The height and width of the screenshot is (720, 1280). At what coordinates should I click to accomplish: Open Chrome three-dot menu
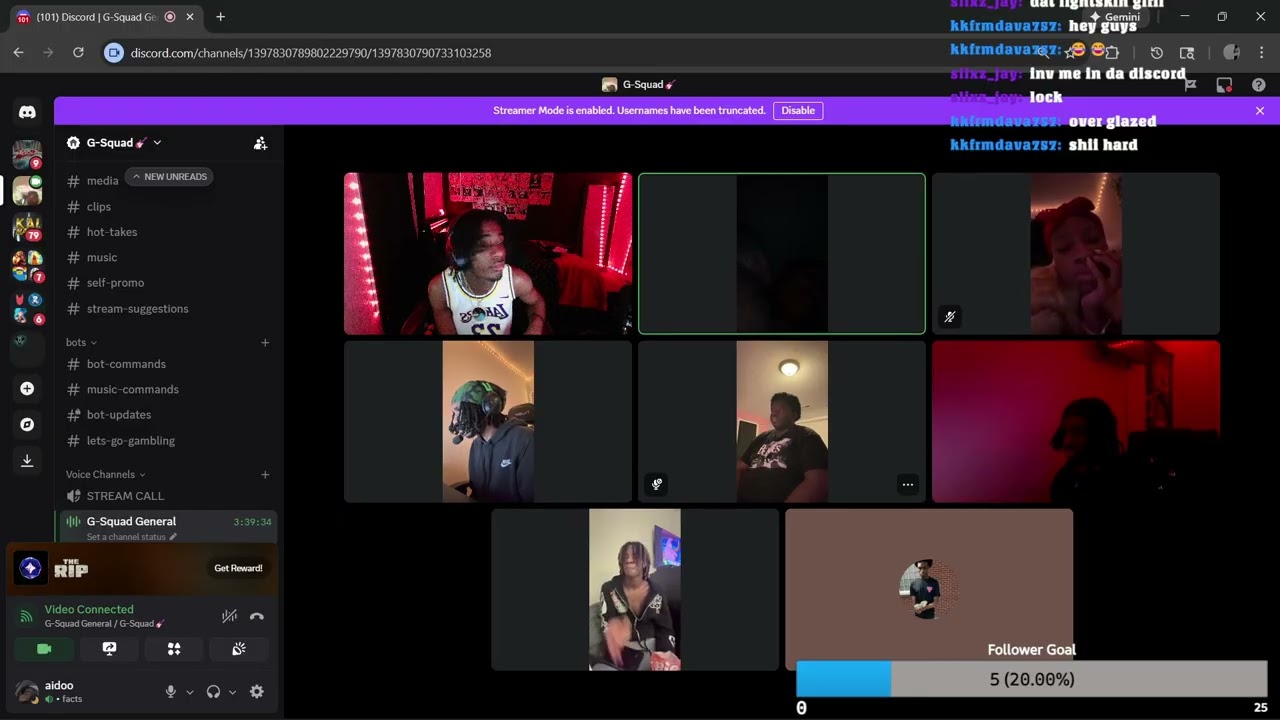(x=1261, y=53)
